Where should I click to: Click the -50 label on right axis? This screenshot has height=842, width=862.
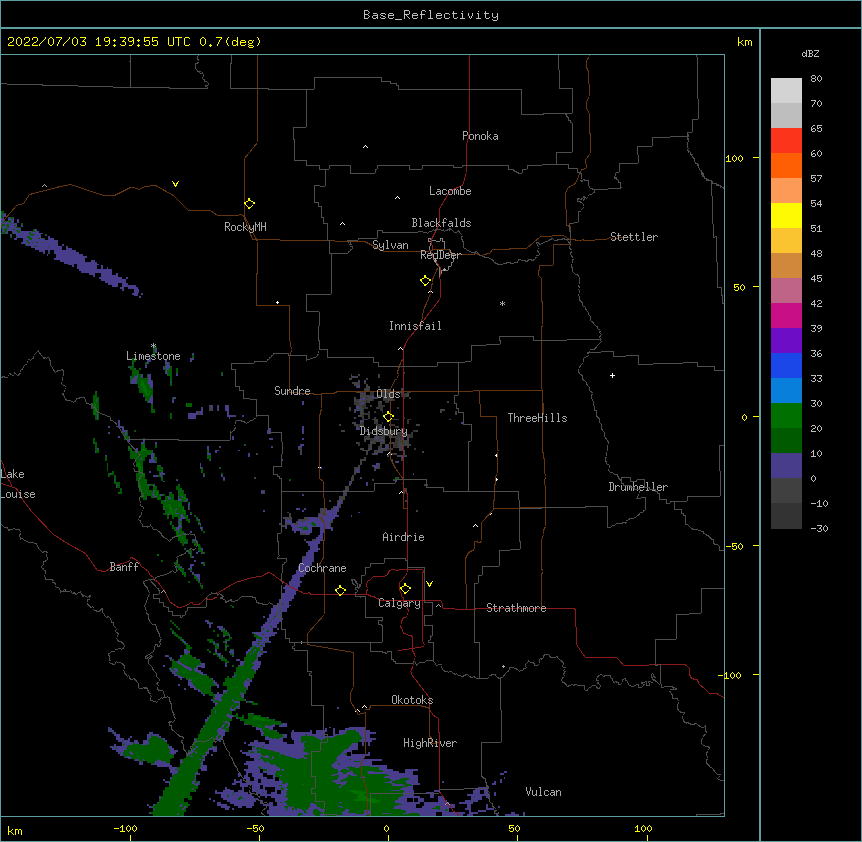[x=734, y=546]
